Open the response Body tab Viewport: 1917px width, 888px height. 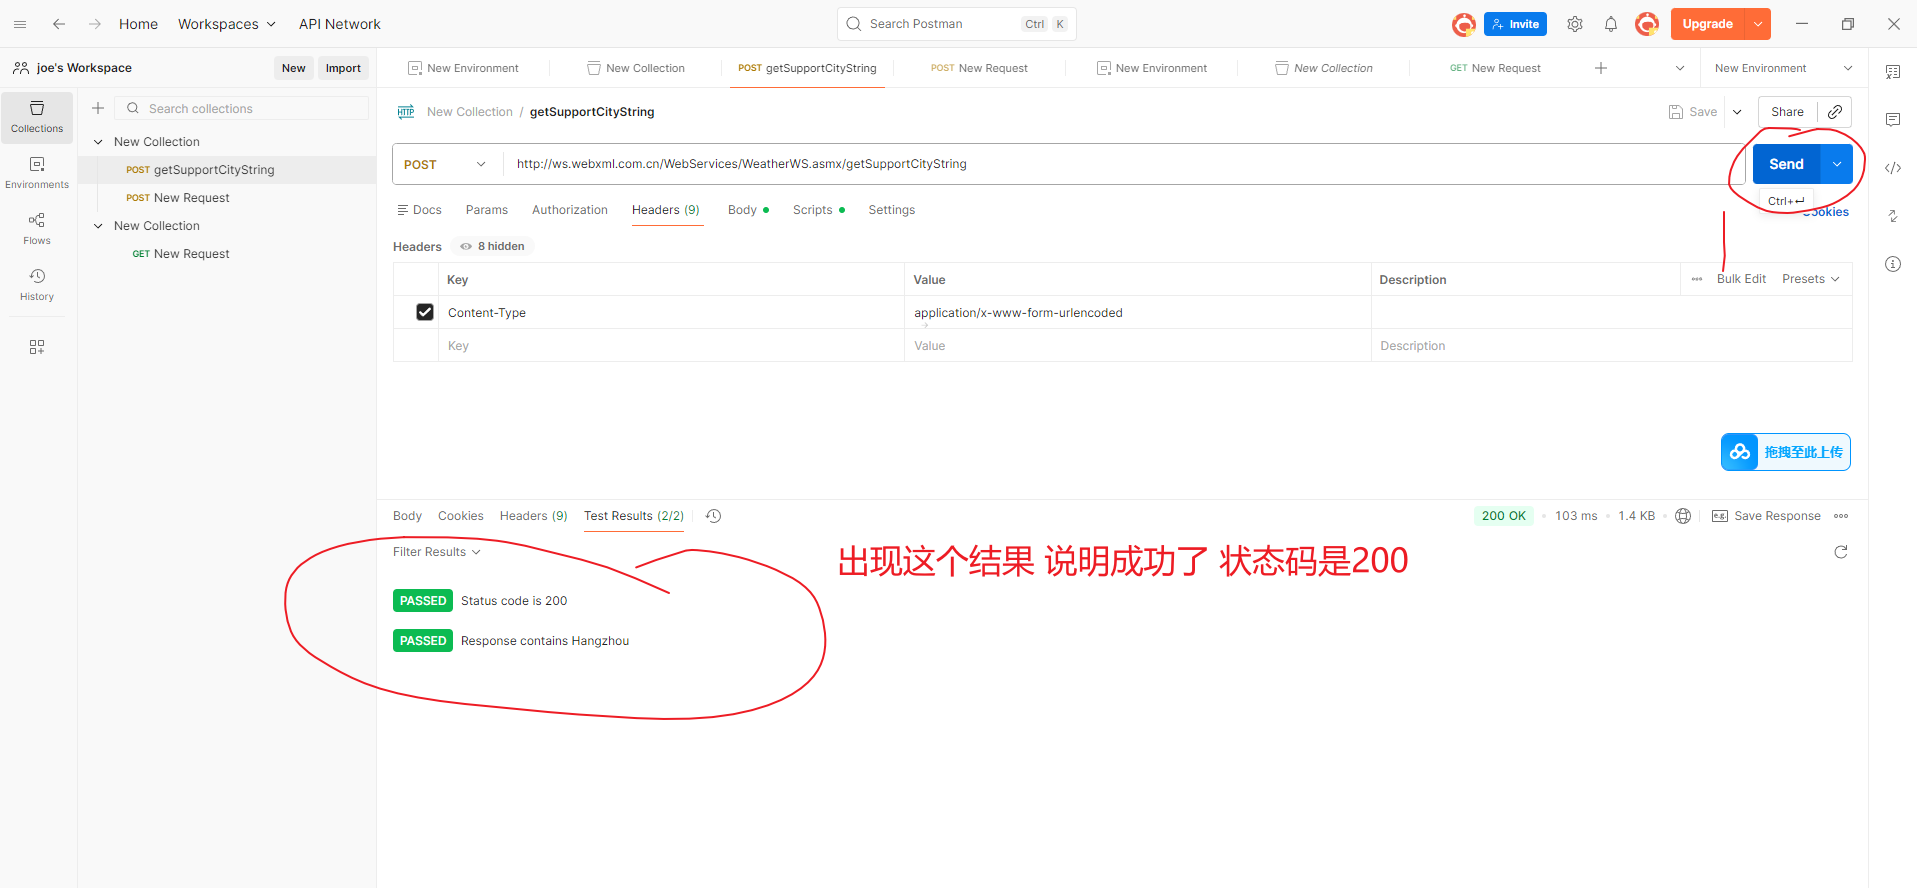(x=407, y=516)
